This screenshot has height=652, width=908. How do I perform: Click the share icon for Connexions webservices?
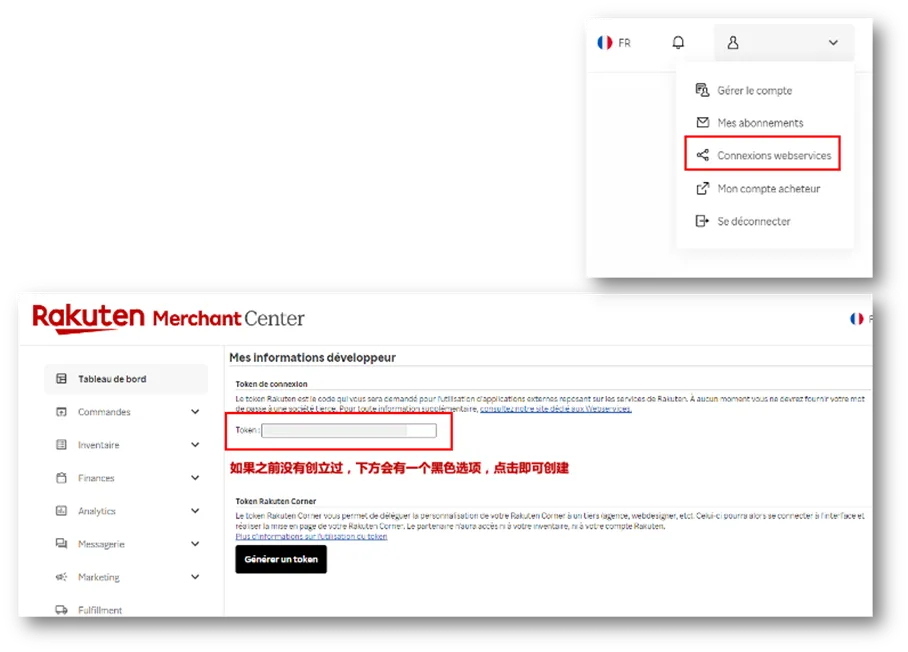coord(702,155)
